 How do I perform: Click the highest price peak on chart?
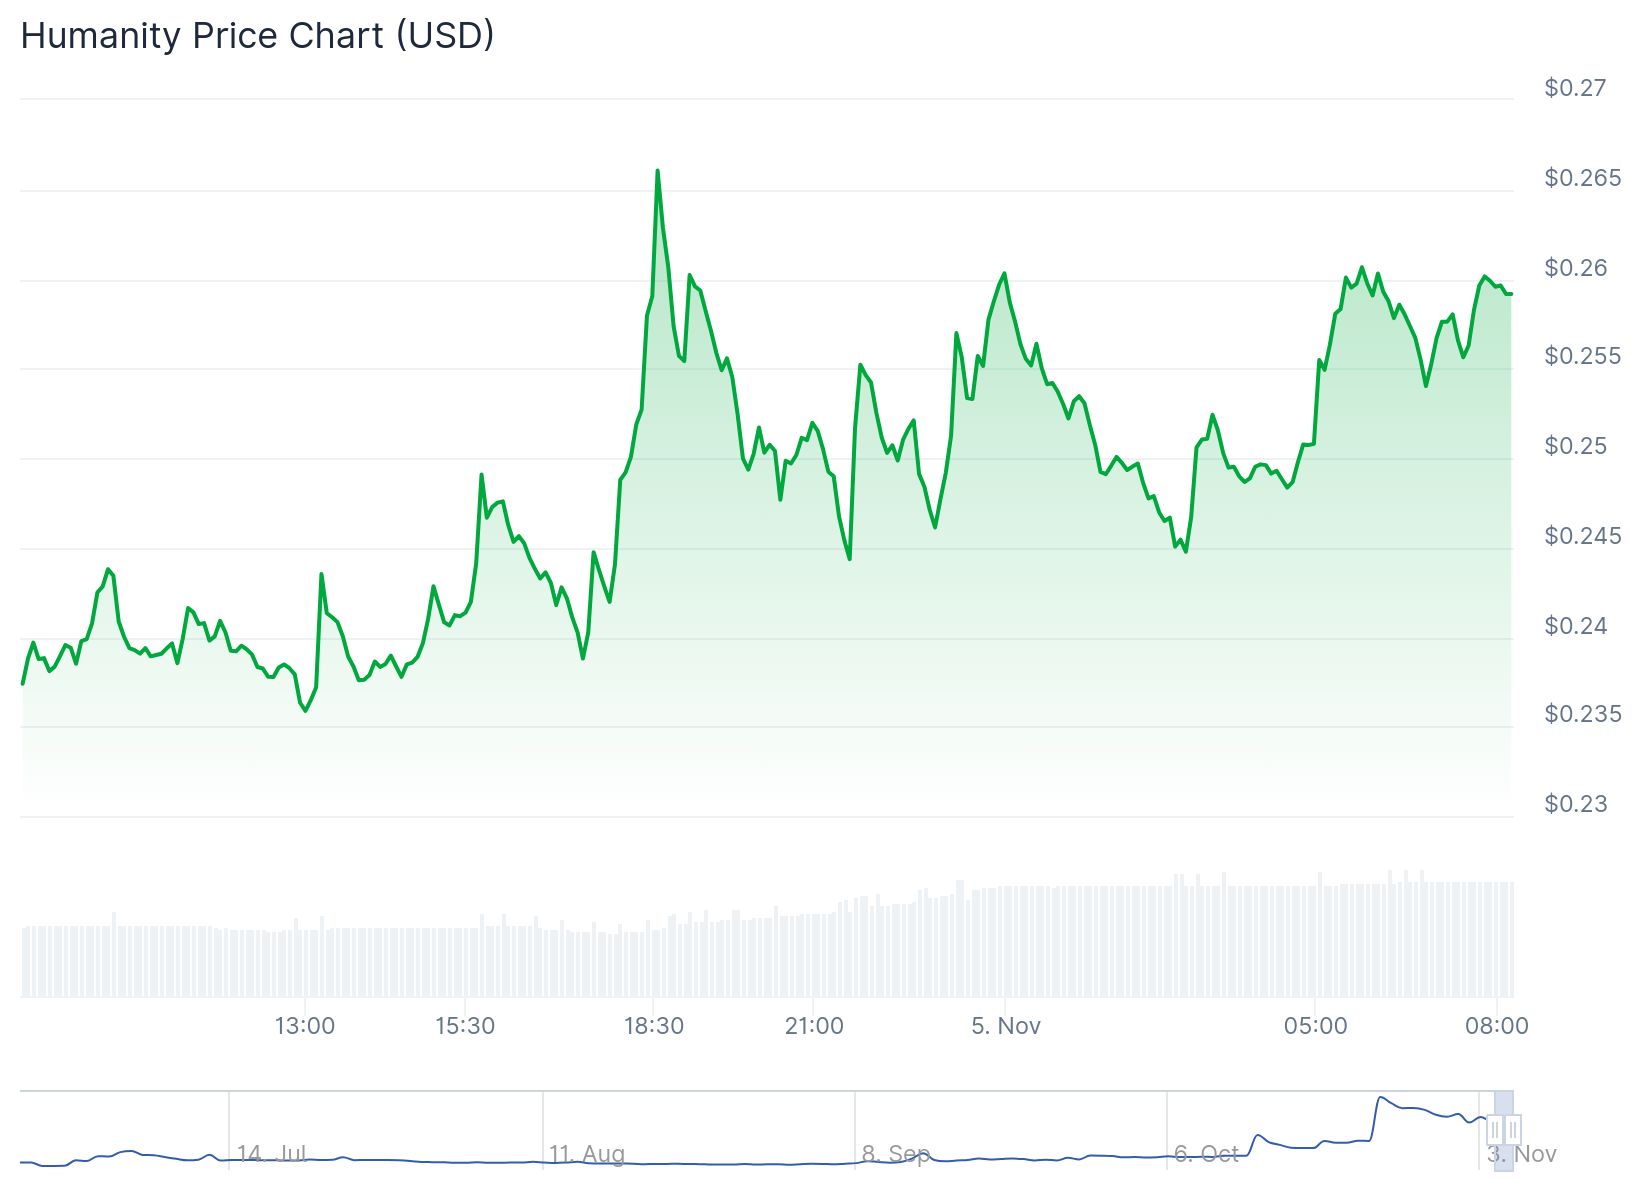point(657,171)
